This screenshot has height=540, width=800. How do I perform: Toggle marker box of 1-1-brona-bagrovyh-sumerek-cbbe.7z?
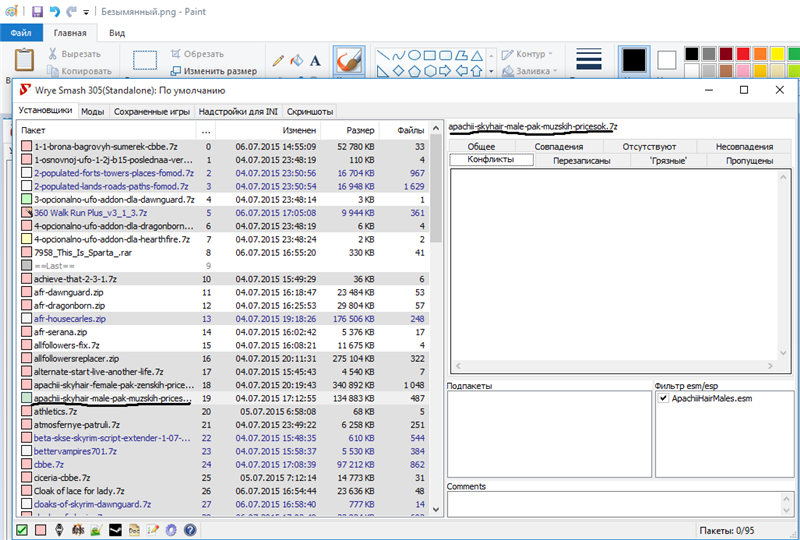[27, 146]
